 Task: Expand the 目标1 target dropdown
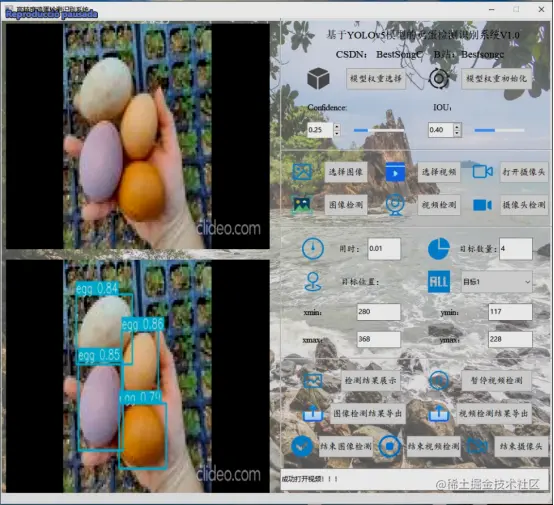point(496,282)
